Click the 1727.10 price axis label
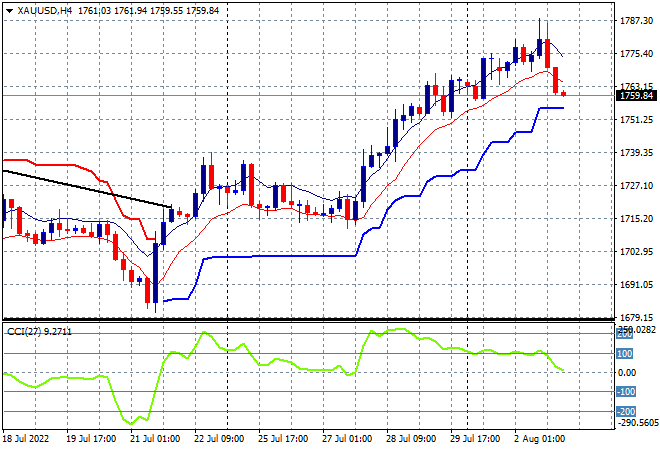Image resolution: width=660 pixels, height=450 pixels. pos(636,186)
